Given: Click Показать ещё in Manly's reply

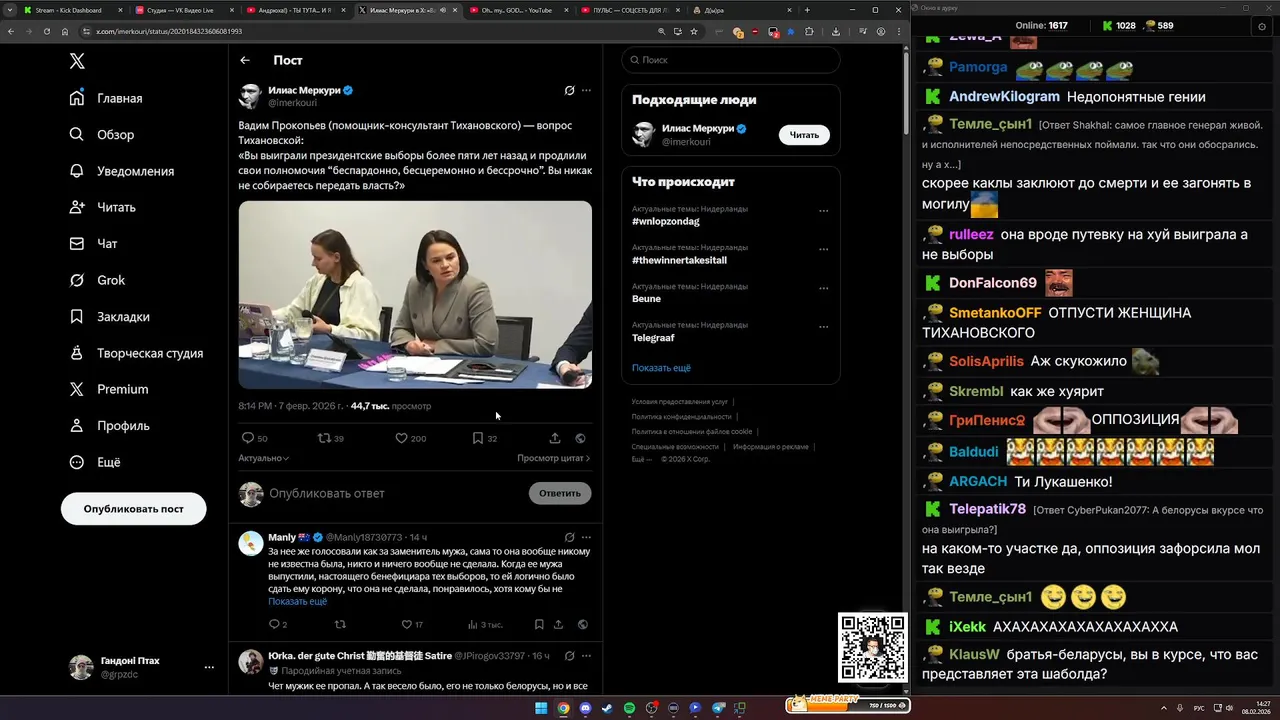Looking at the screenshot, I should tap(297, 602).
